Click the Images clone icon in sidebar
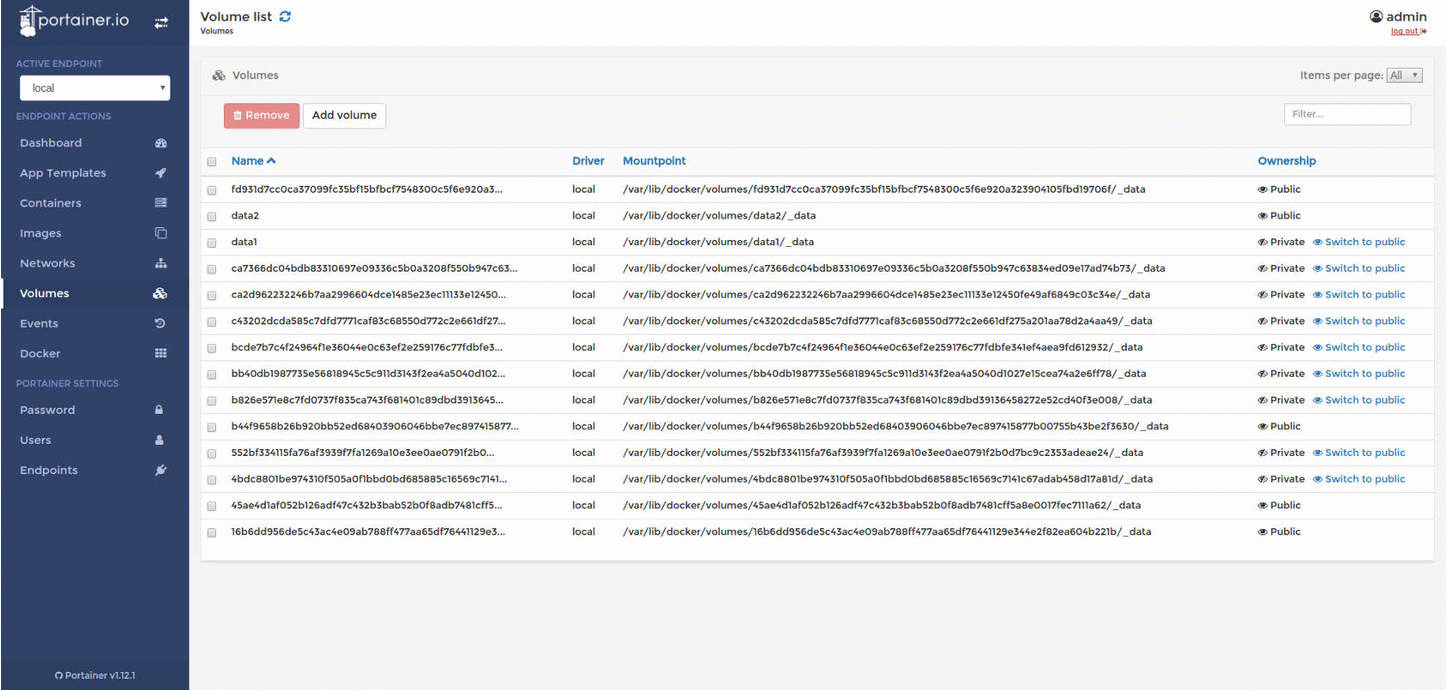 (x=160, y=233)
